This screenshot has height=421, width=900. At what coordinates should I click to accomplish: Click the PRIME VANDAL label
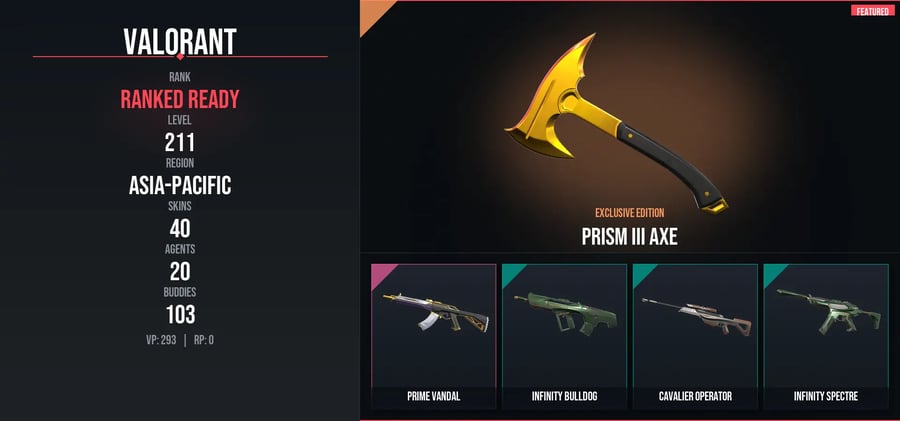click(433, 396)
